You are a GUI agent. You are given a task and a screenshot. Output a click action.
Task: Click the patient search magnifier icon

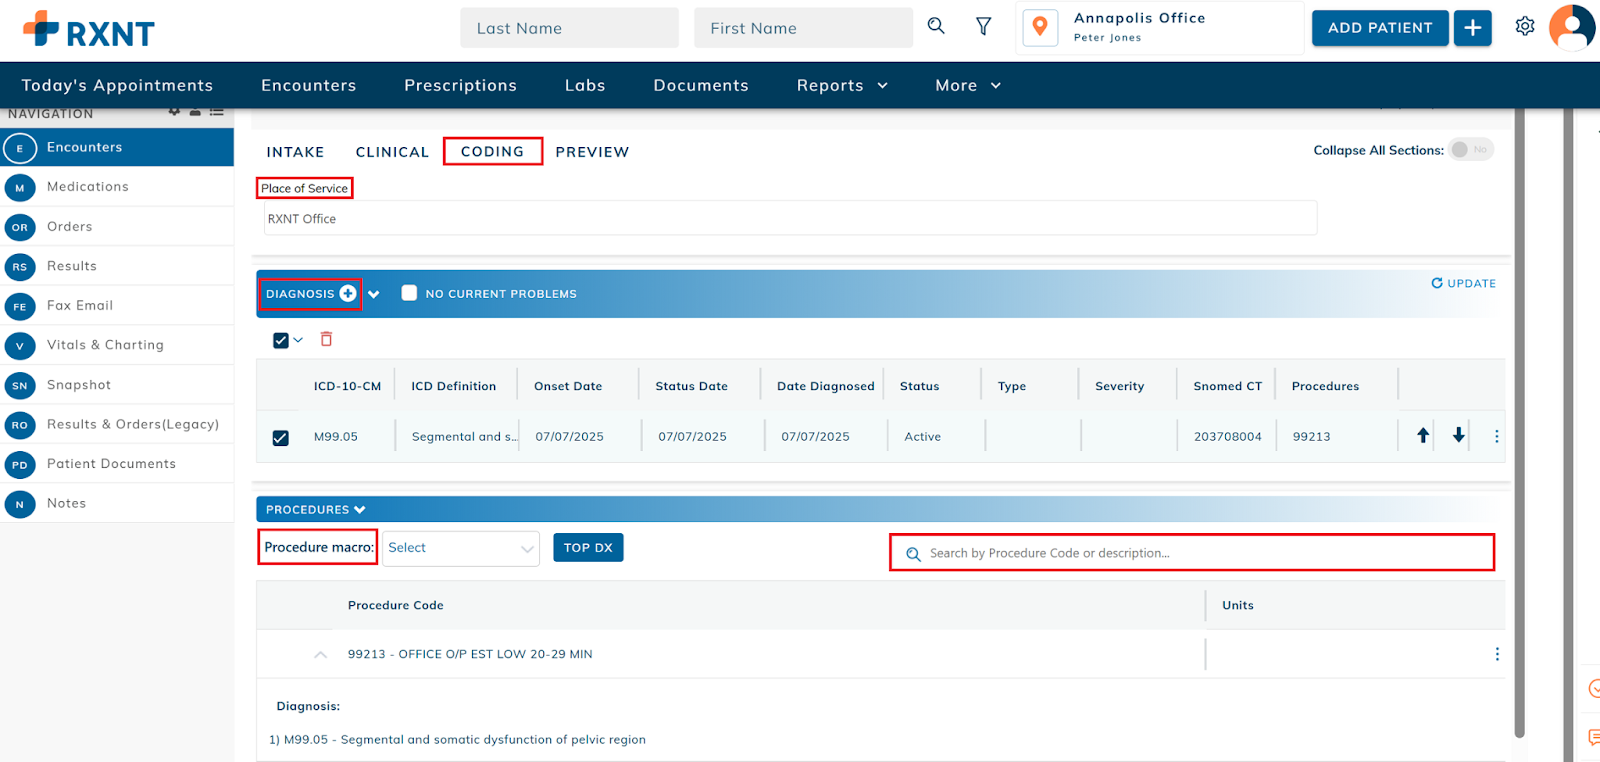[x=936, y=26]
